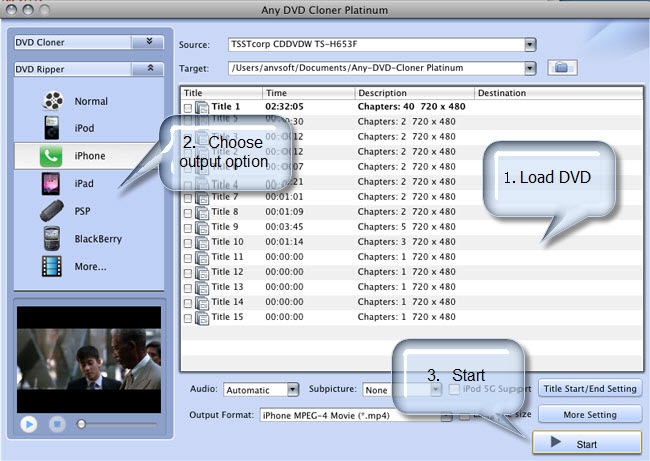Click the Title 8 document icon
Image resolution: width=650 pixels, height=461 pixels.
(202, 213)
